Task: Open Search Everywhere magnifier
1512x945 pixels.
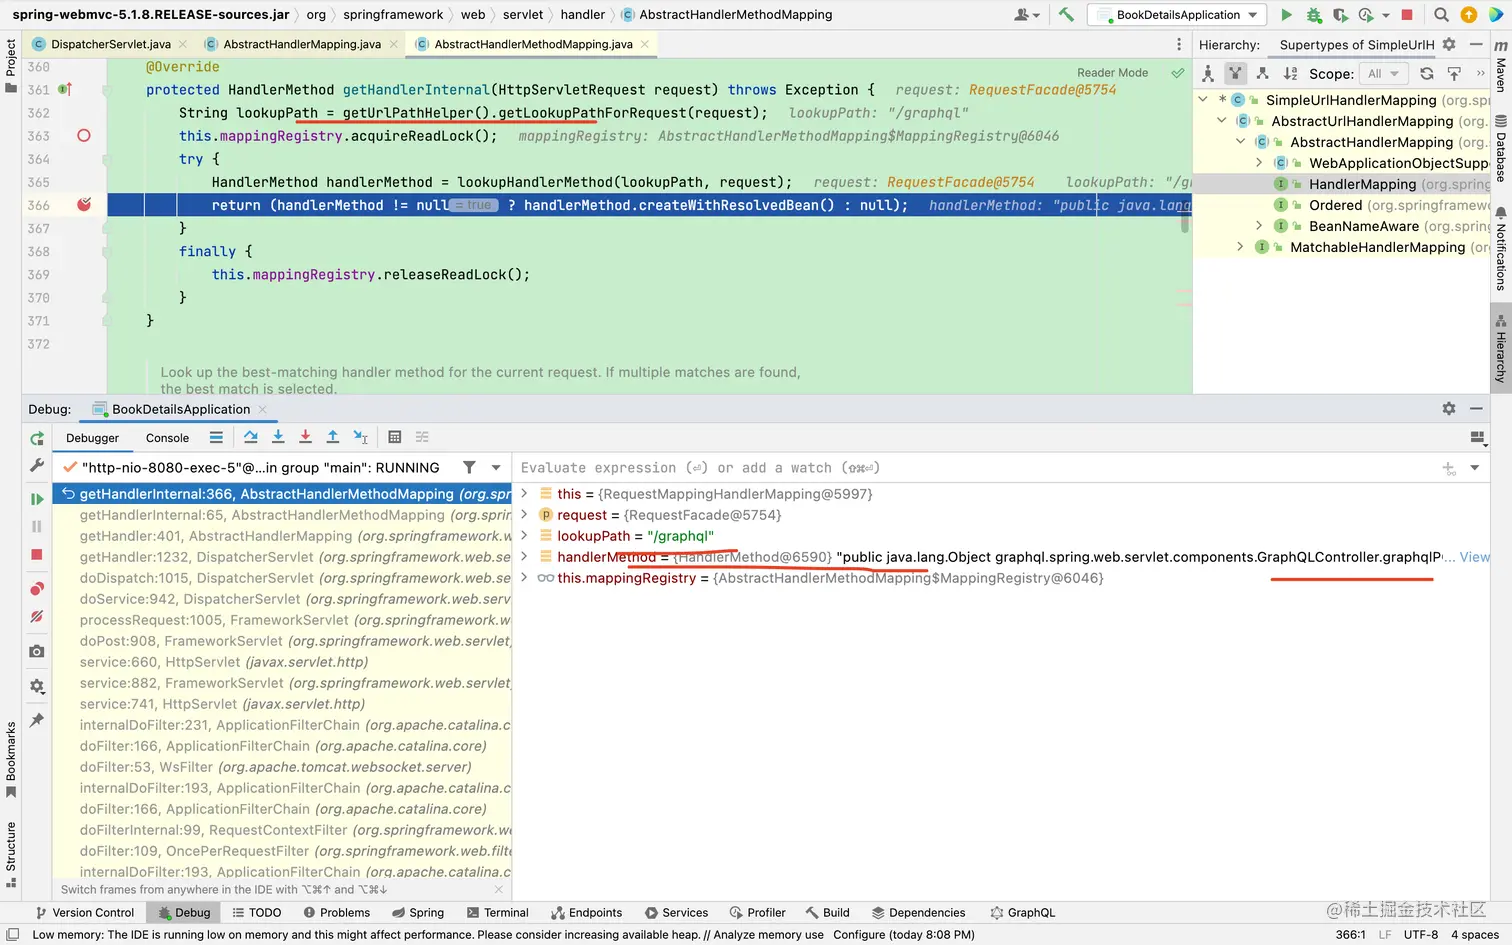Action: [x=1441, y=15]
